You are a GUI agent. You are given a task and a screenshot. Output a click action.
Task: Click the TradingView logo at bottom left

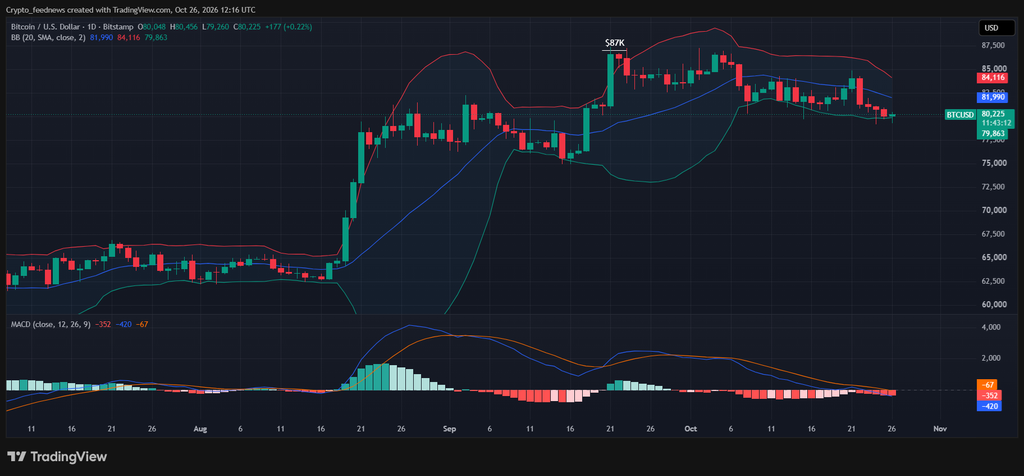(56, 456)
